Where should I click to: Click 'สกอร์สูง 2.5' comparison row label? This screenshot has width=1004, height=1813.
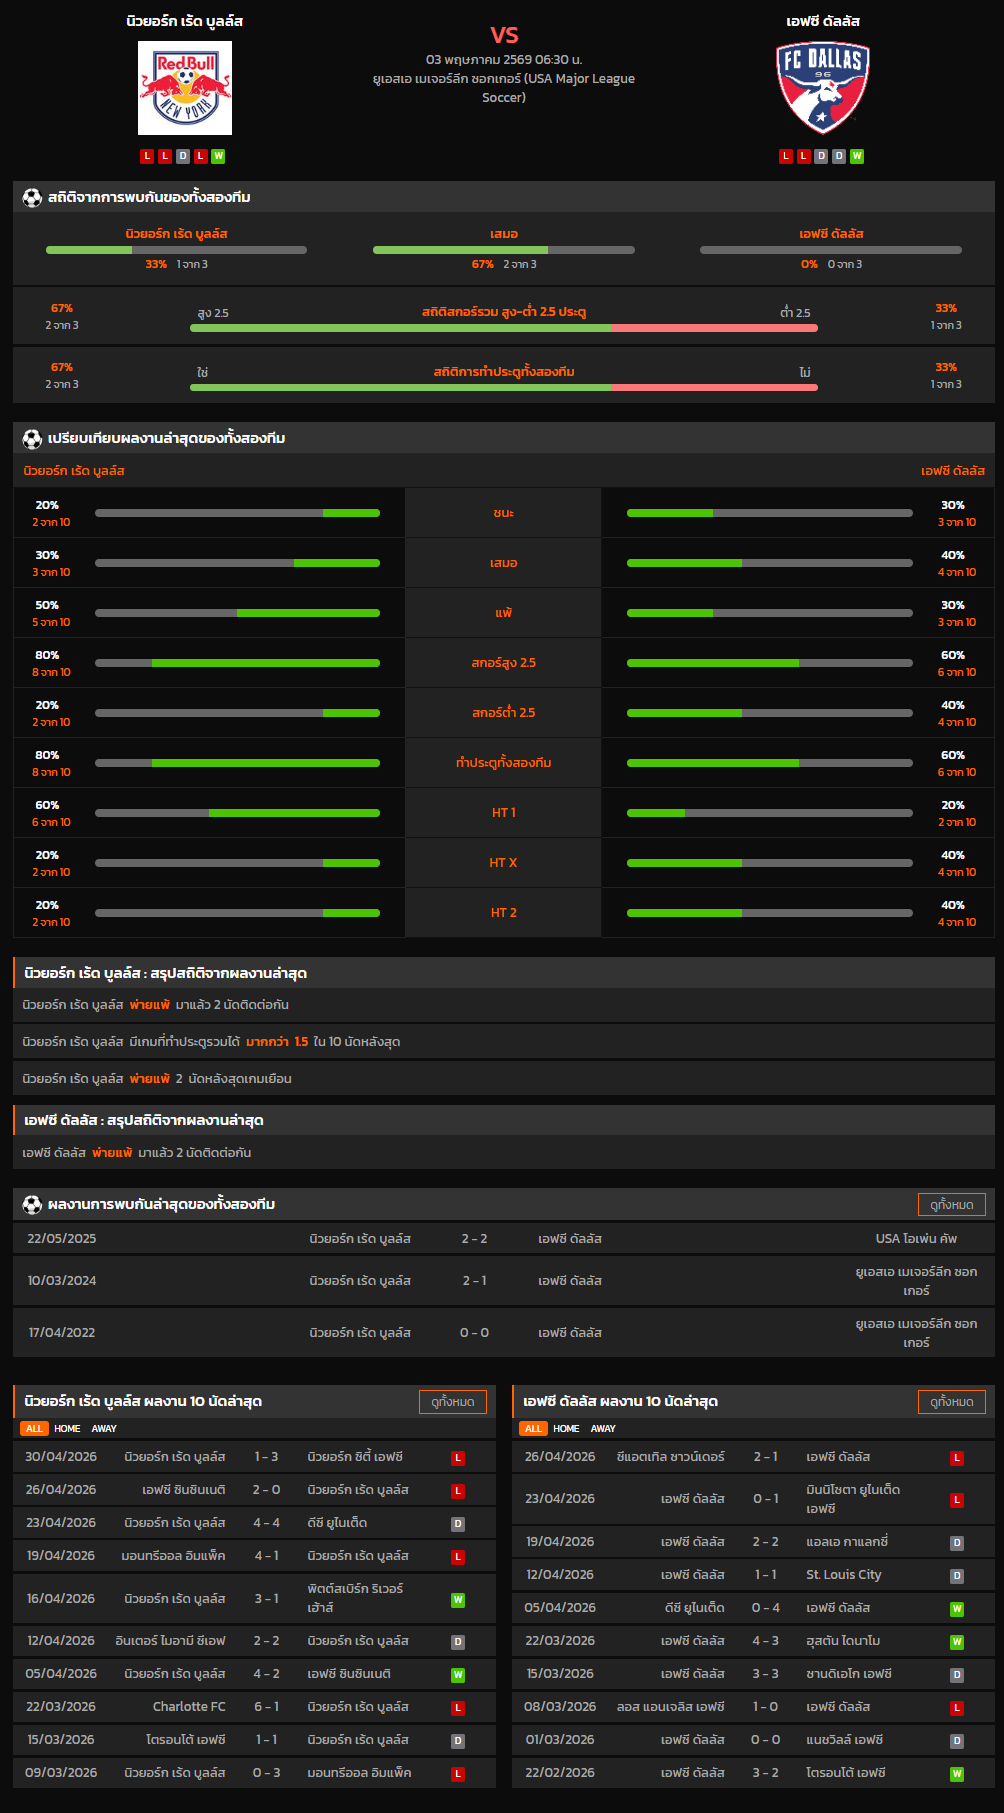504,663
